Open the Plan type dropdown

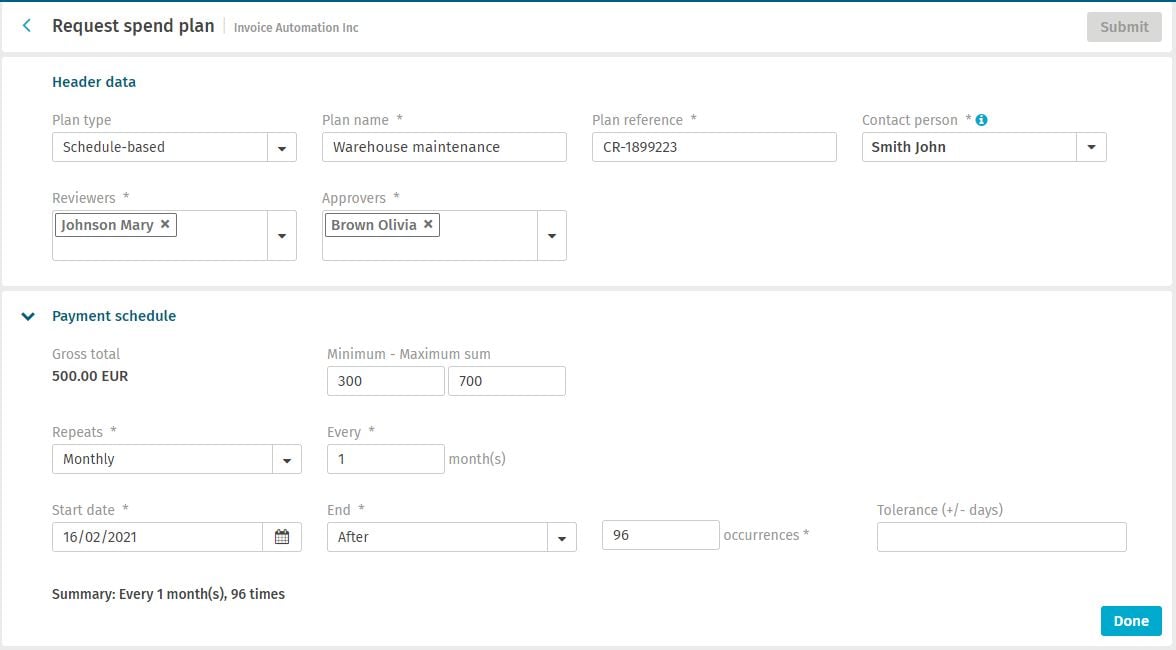(x=283, y=146)
